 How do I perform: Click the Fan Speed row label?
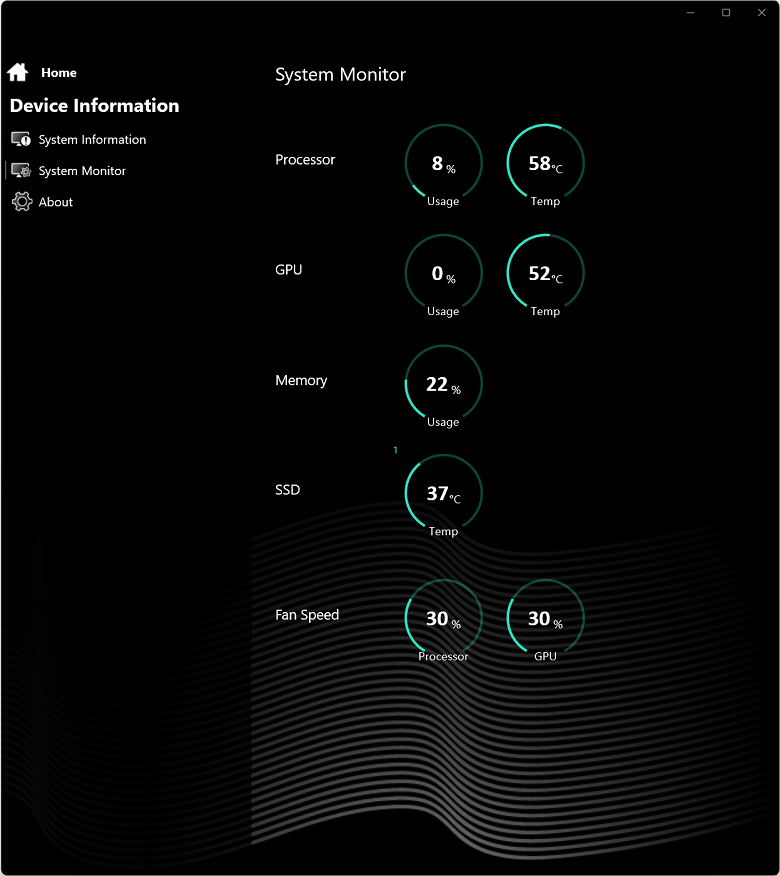307,615
